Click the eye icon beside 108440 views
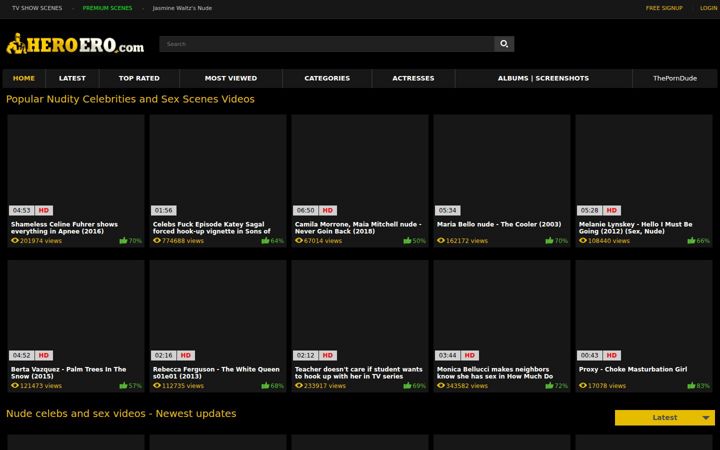 582,241
